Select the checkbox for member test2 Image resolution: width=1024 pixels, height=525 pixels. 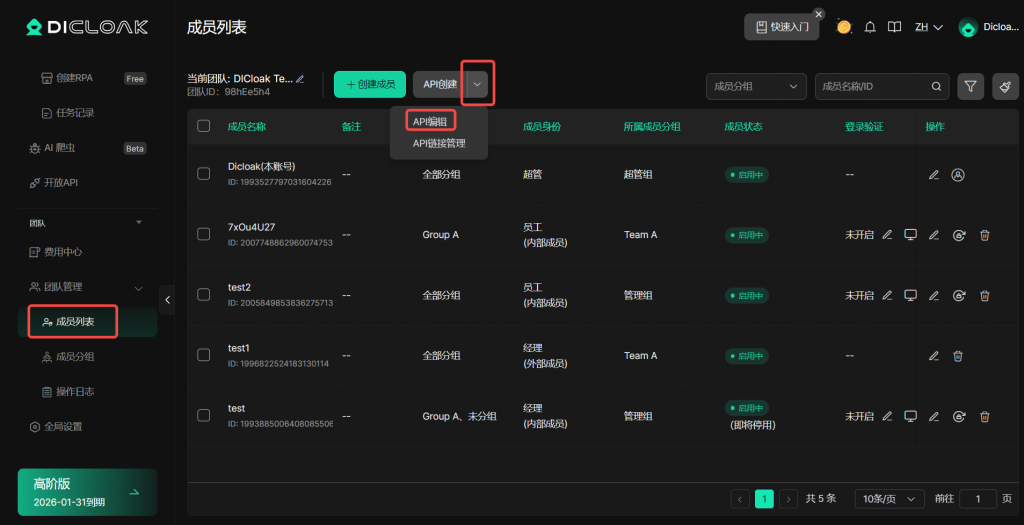[x=204, y=295]
